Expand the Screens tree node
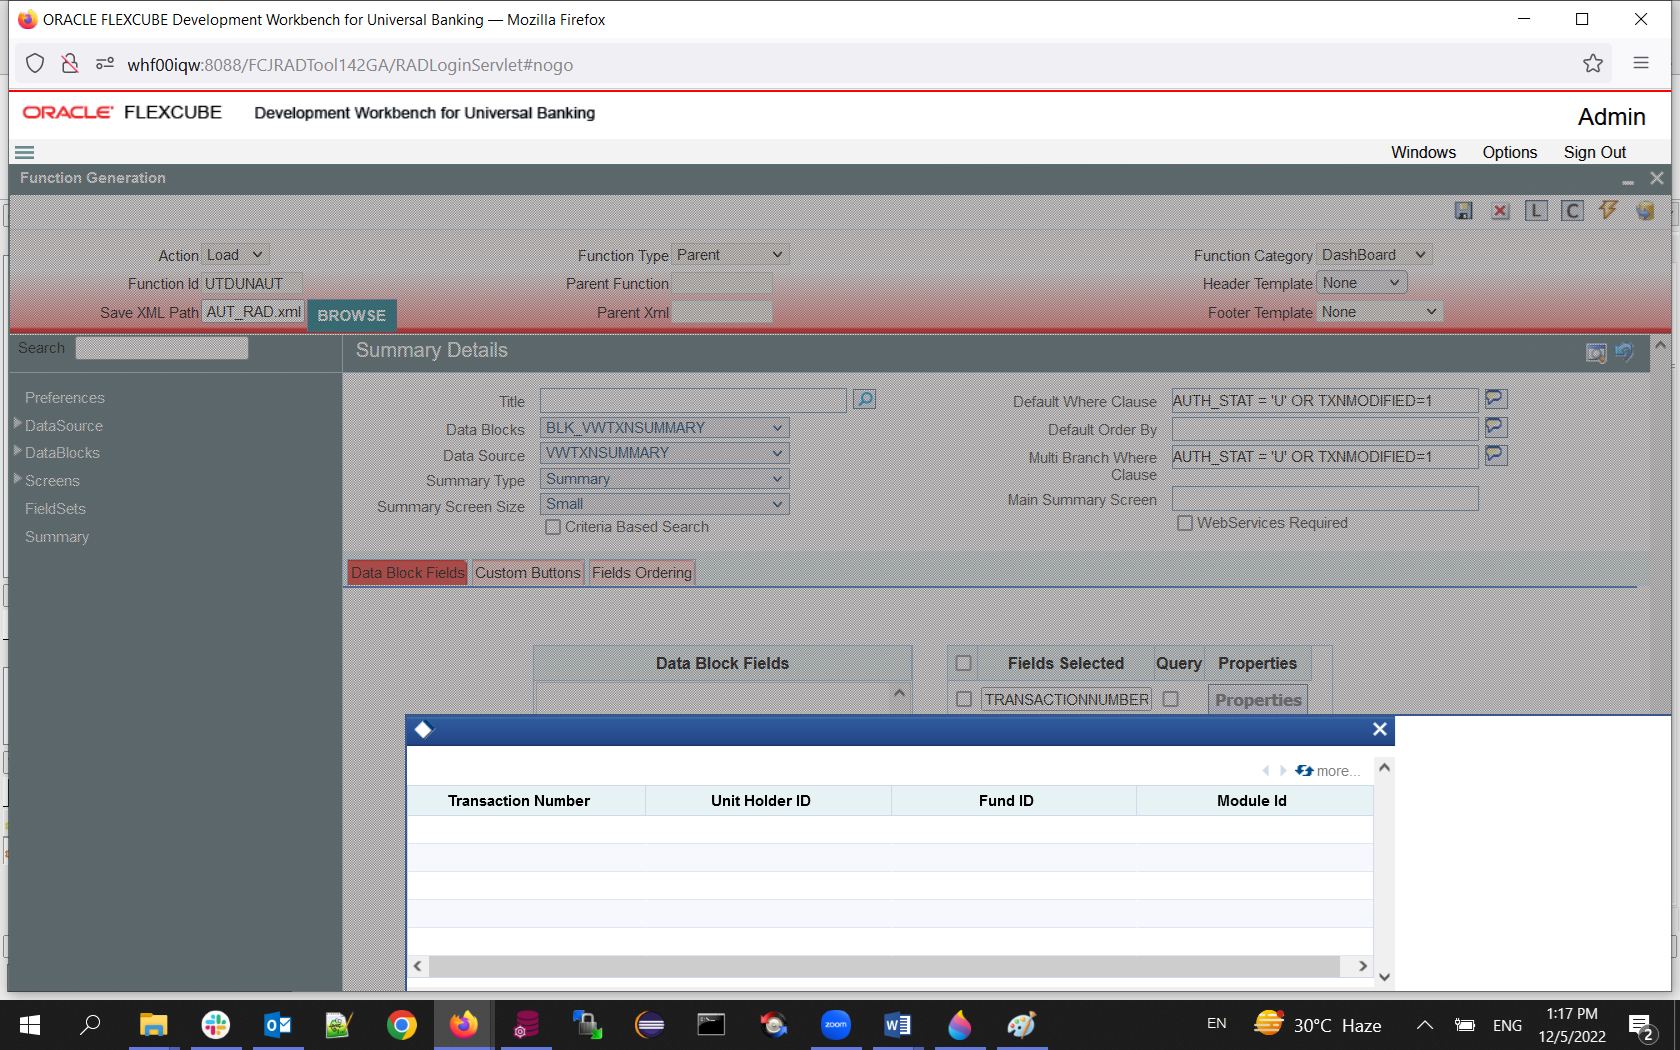 pyautogui.click(x=18, y=479)
